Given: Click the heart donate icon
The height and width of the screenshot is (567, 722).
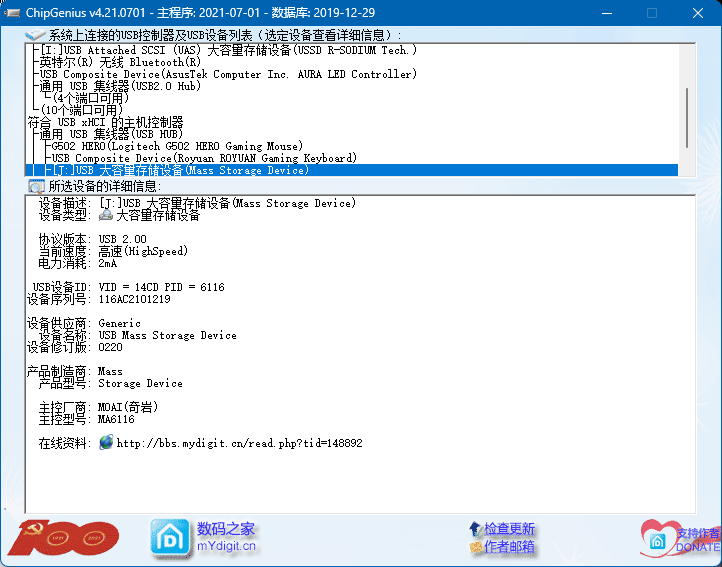Looking at the screenshot, I should tap(658, 538).
